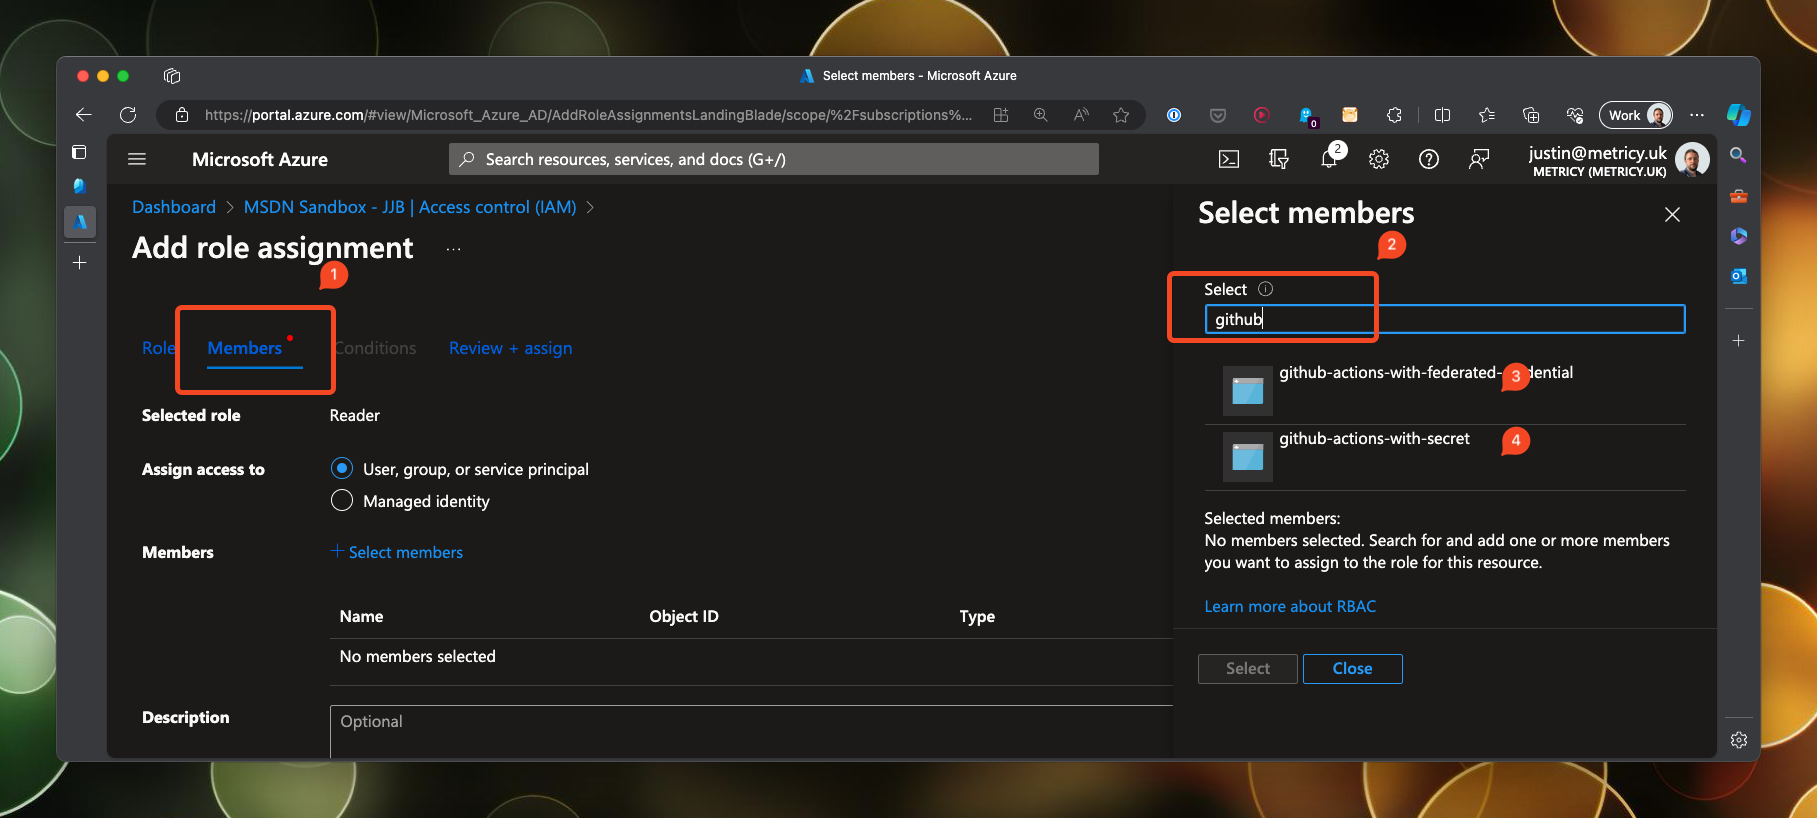Toggle split screen icon in toolbar
The width and height of the screenshot is (1817, 818).
pos(1442,115)
